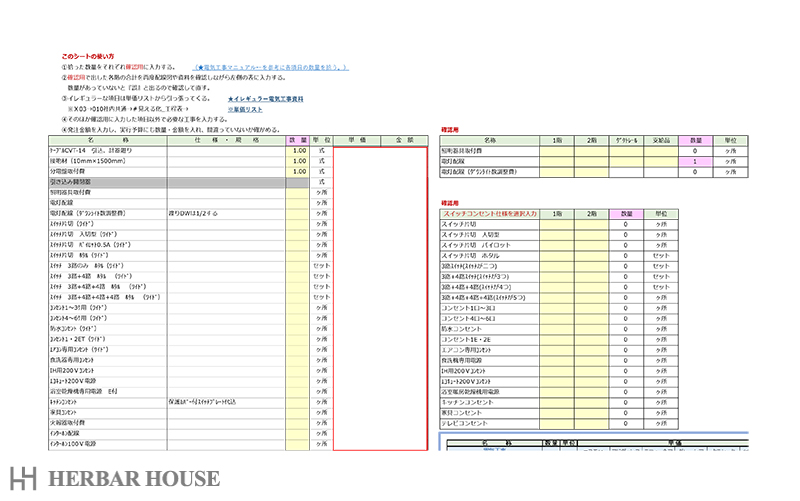Screen dimensions: 800x501
Task: Click the 仕様・規格 column header
Action: coord(226,140)
